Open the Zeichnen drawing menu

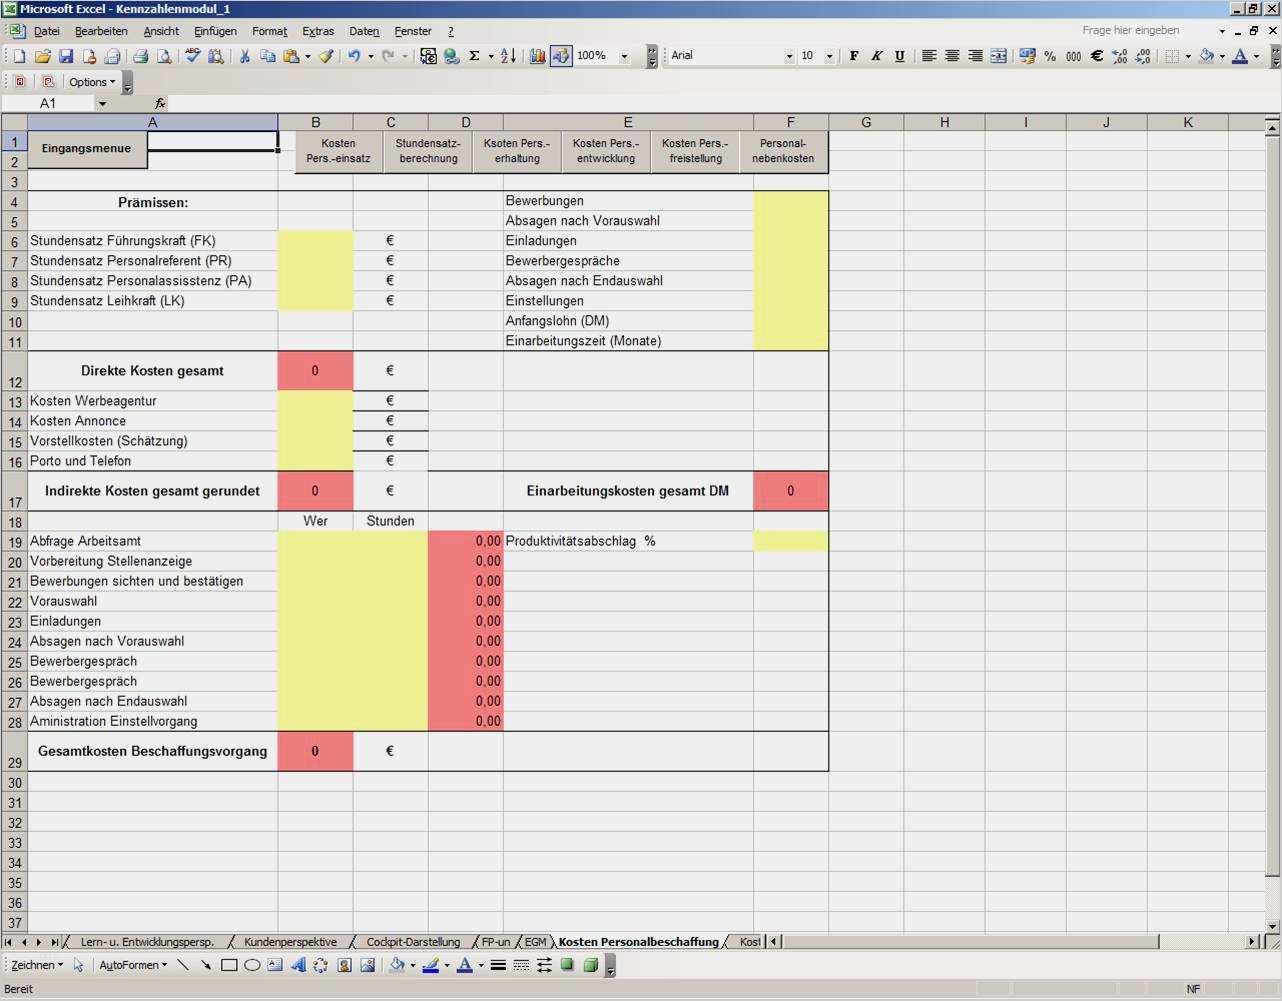(x=37, y=966)
